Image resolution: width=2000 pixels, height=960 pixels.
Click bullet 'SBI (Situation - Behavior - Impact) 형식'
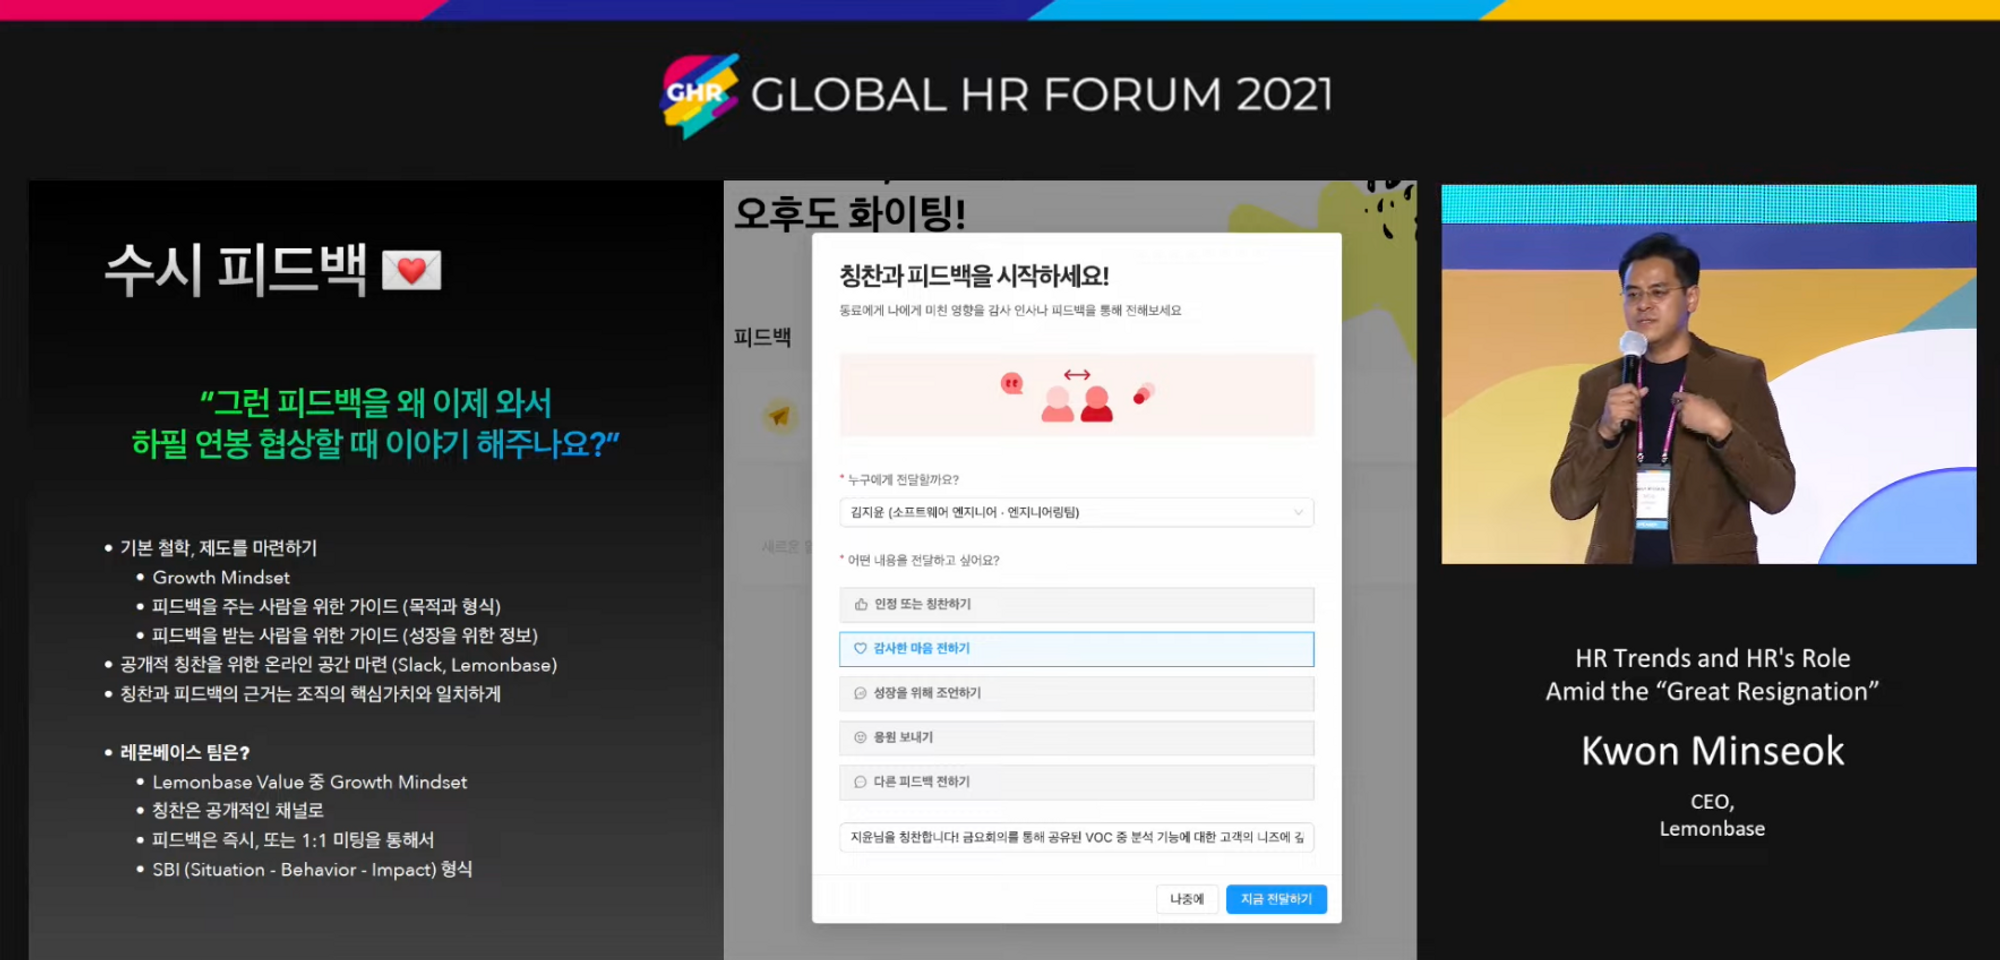pos(312,870)
